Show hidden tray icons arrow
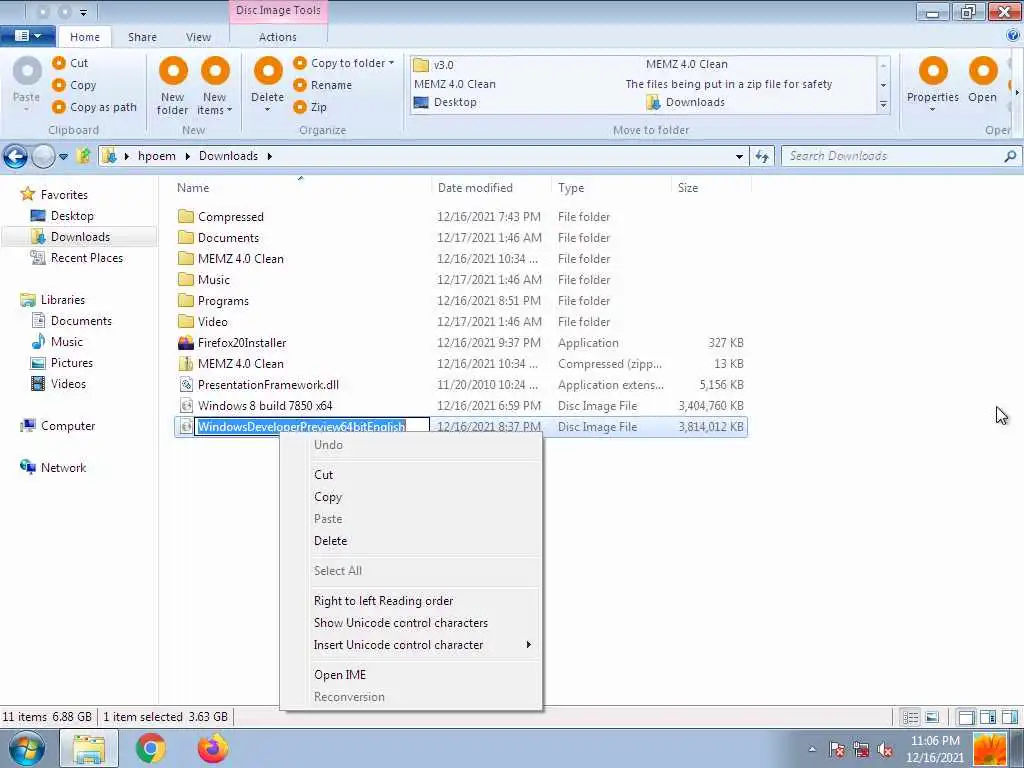The image size is (1024, 768). pos(812,749)
